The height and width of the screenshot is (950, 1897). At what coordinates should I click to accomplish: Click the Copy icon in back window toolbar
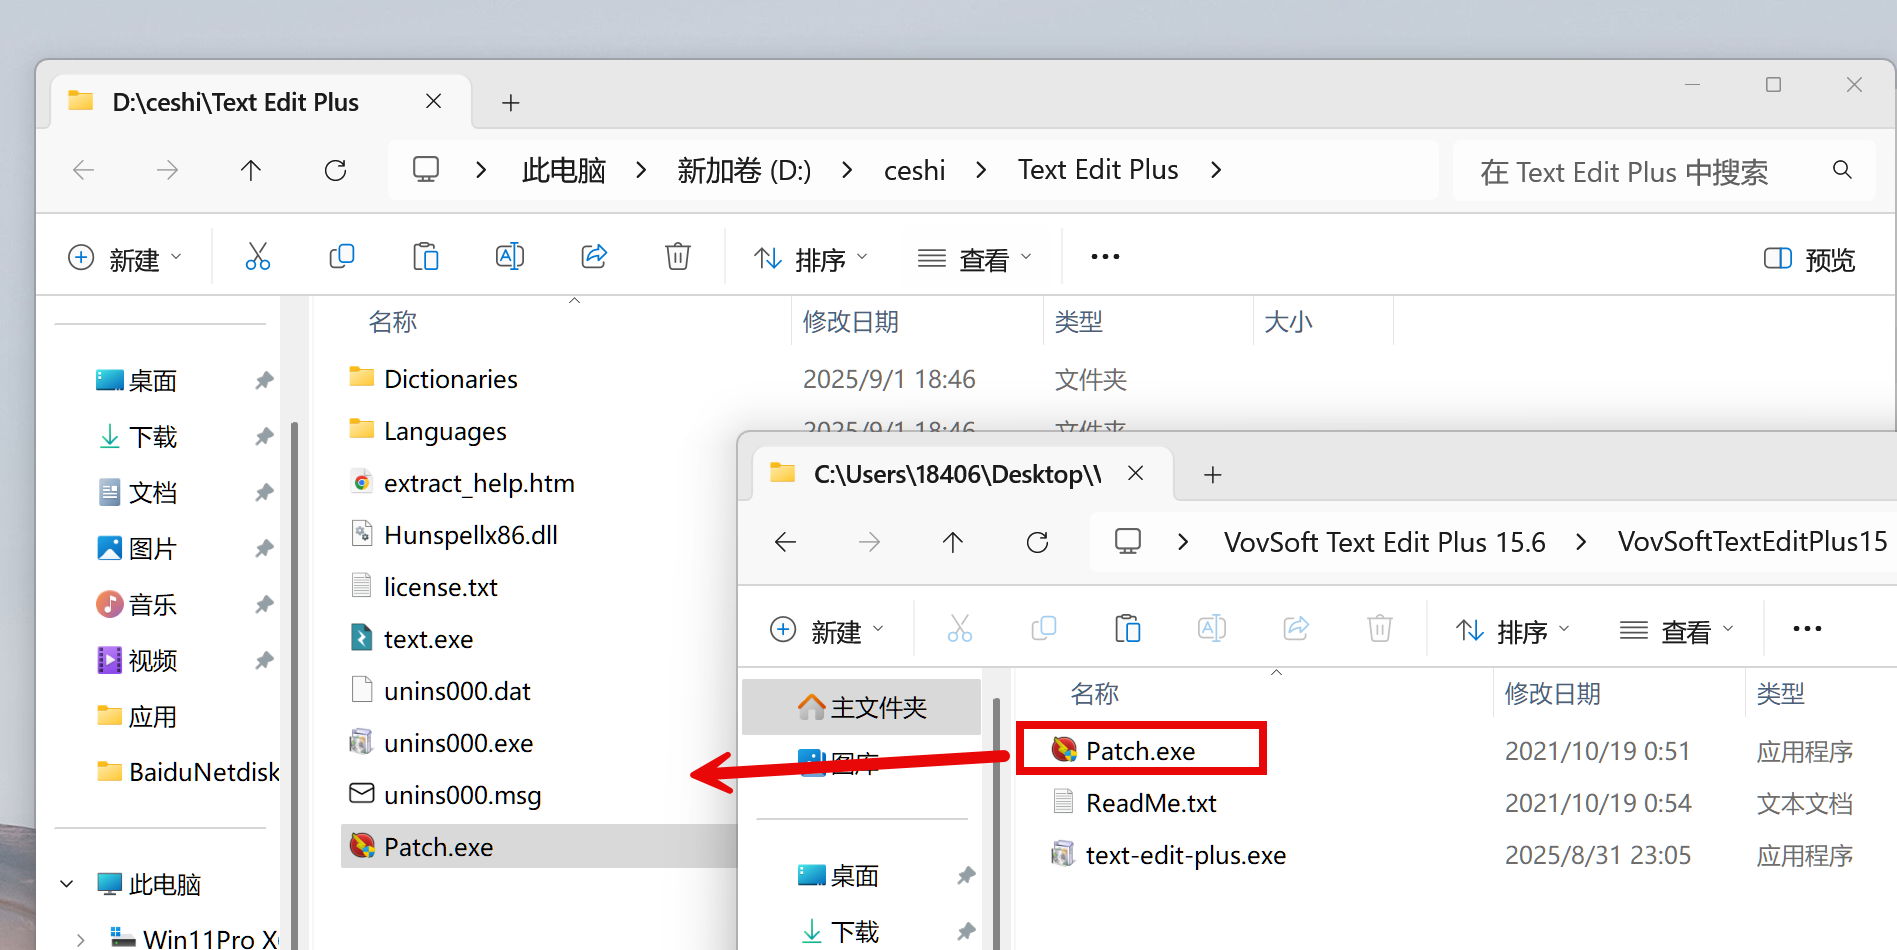point(341,257)
